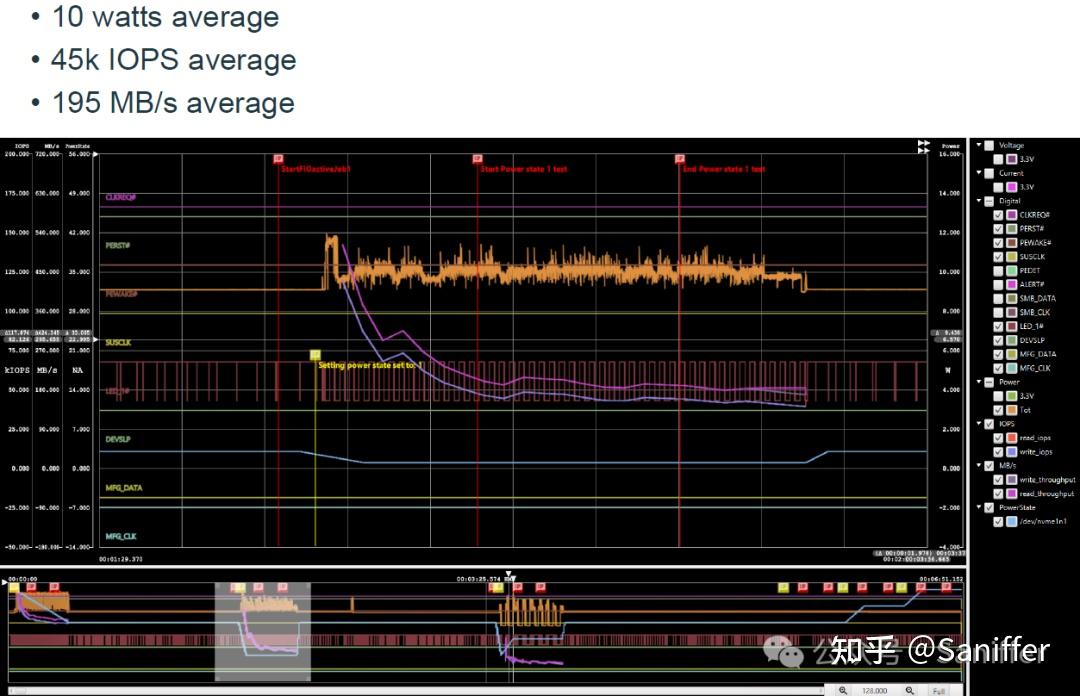Click the zoom-out magnifier in the bottom toolbar
This screenshot has width=1080, height=696.
909,688
